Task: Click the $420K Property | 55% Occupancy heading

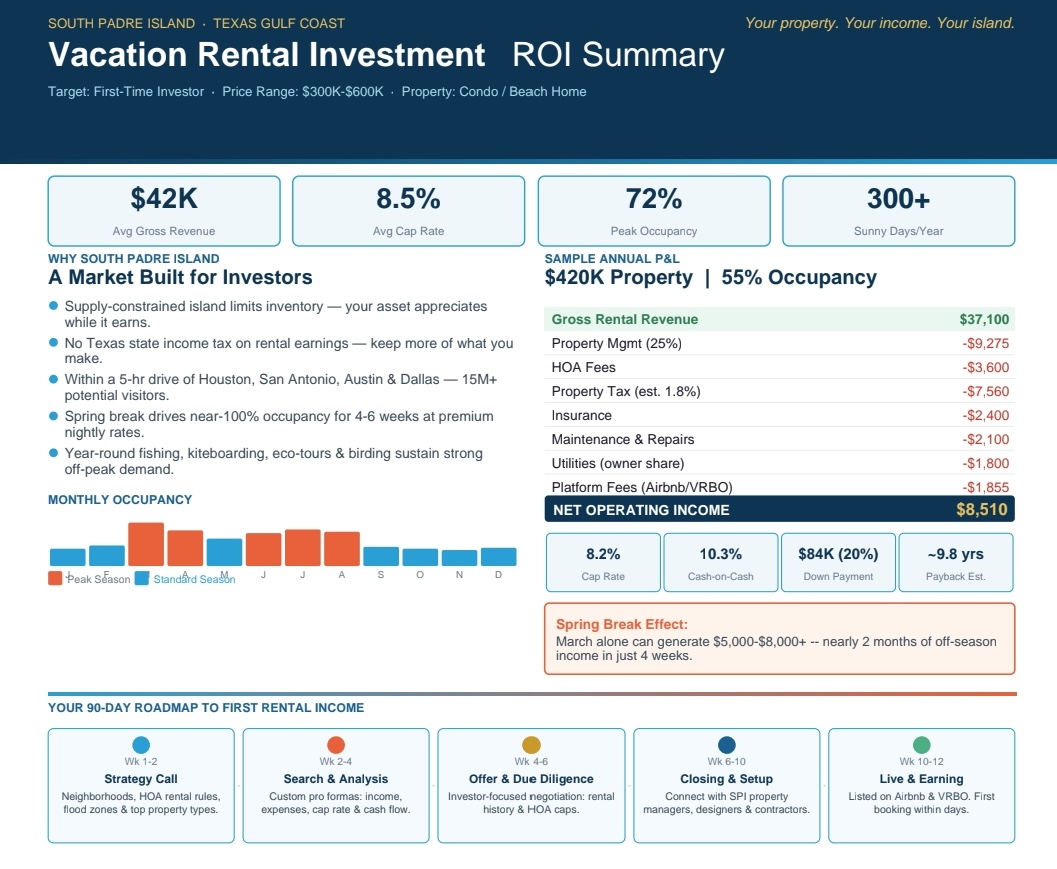Action: pyautogui.click(x=711, y=277)
